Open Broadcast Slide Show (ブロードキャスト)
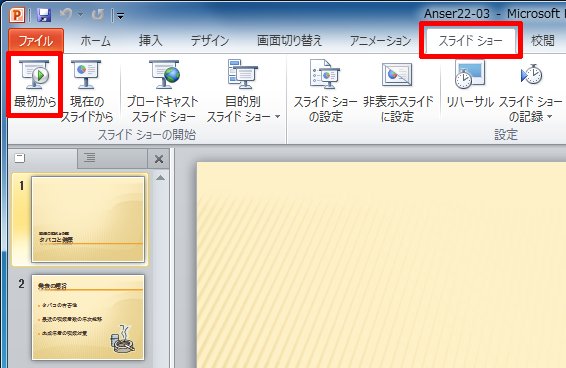 [163, 92]
